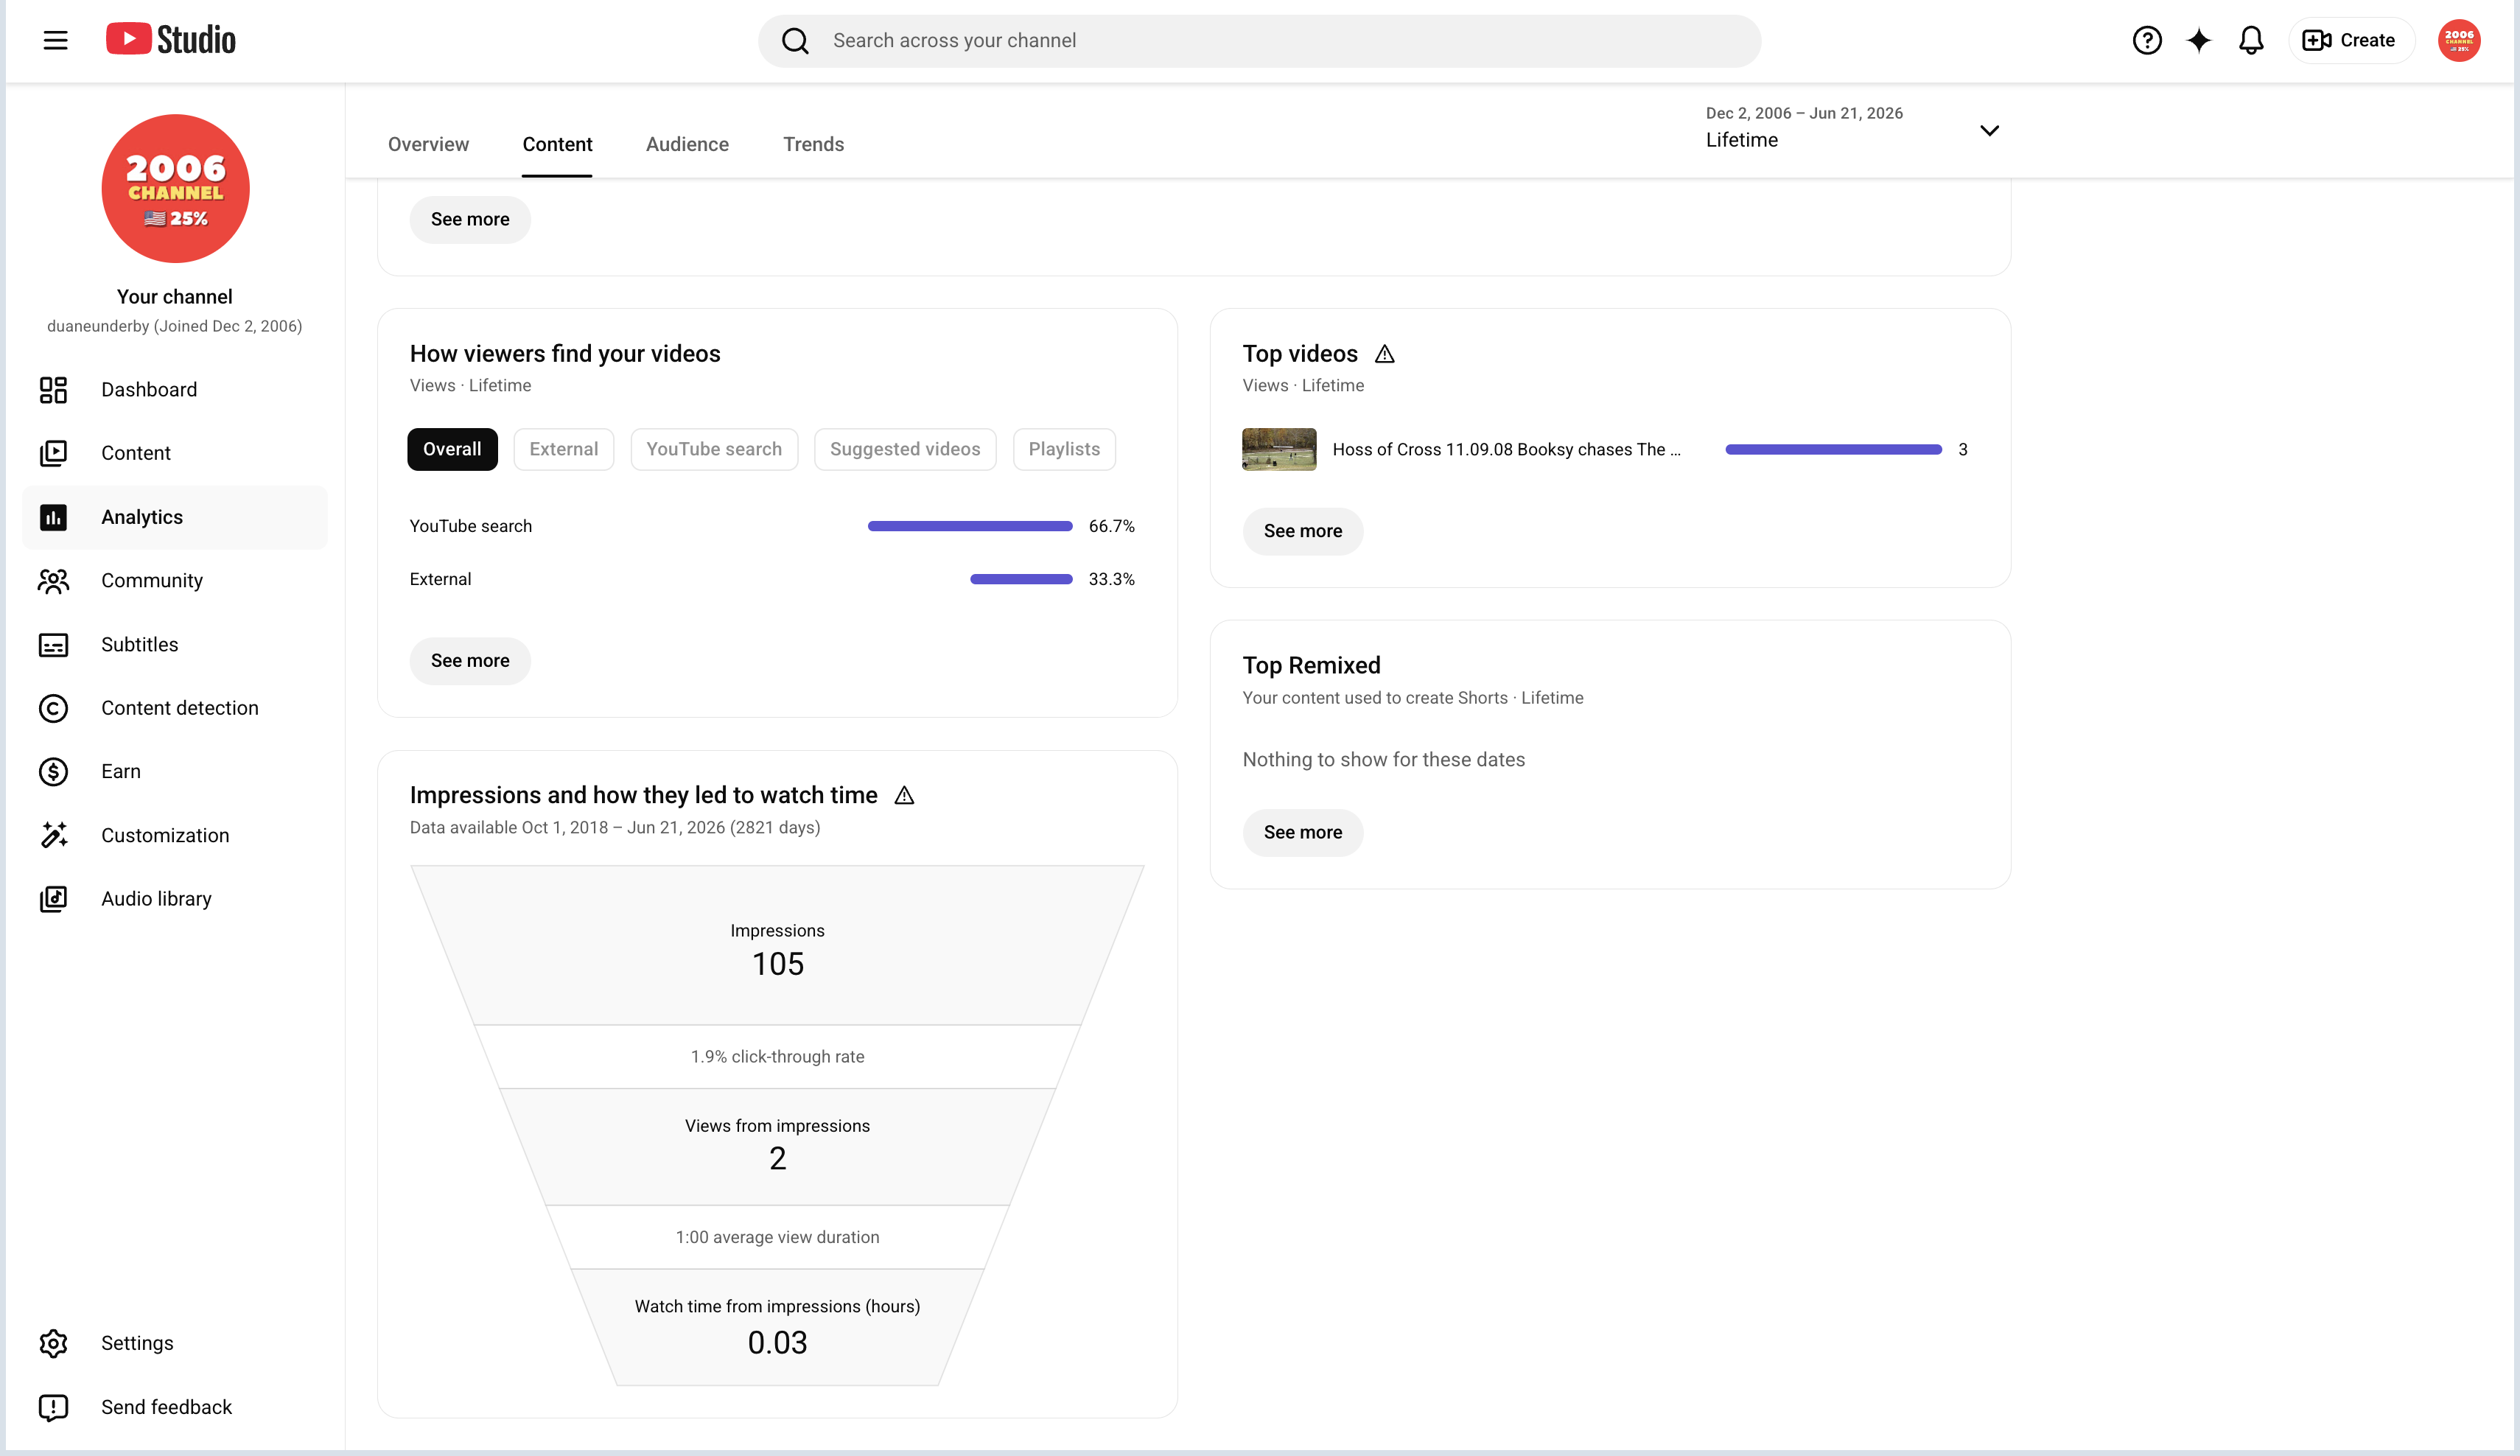This screenshot has height=1456, width=2520.
Task: Select the External traffic filter chip
Action: pyautogui.click(x=564, y=449)
